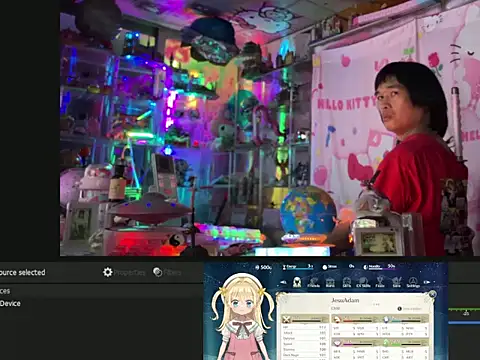Close the JesuAdam status card

coord(432,294)
